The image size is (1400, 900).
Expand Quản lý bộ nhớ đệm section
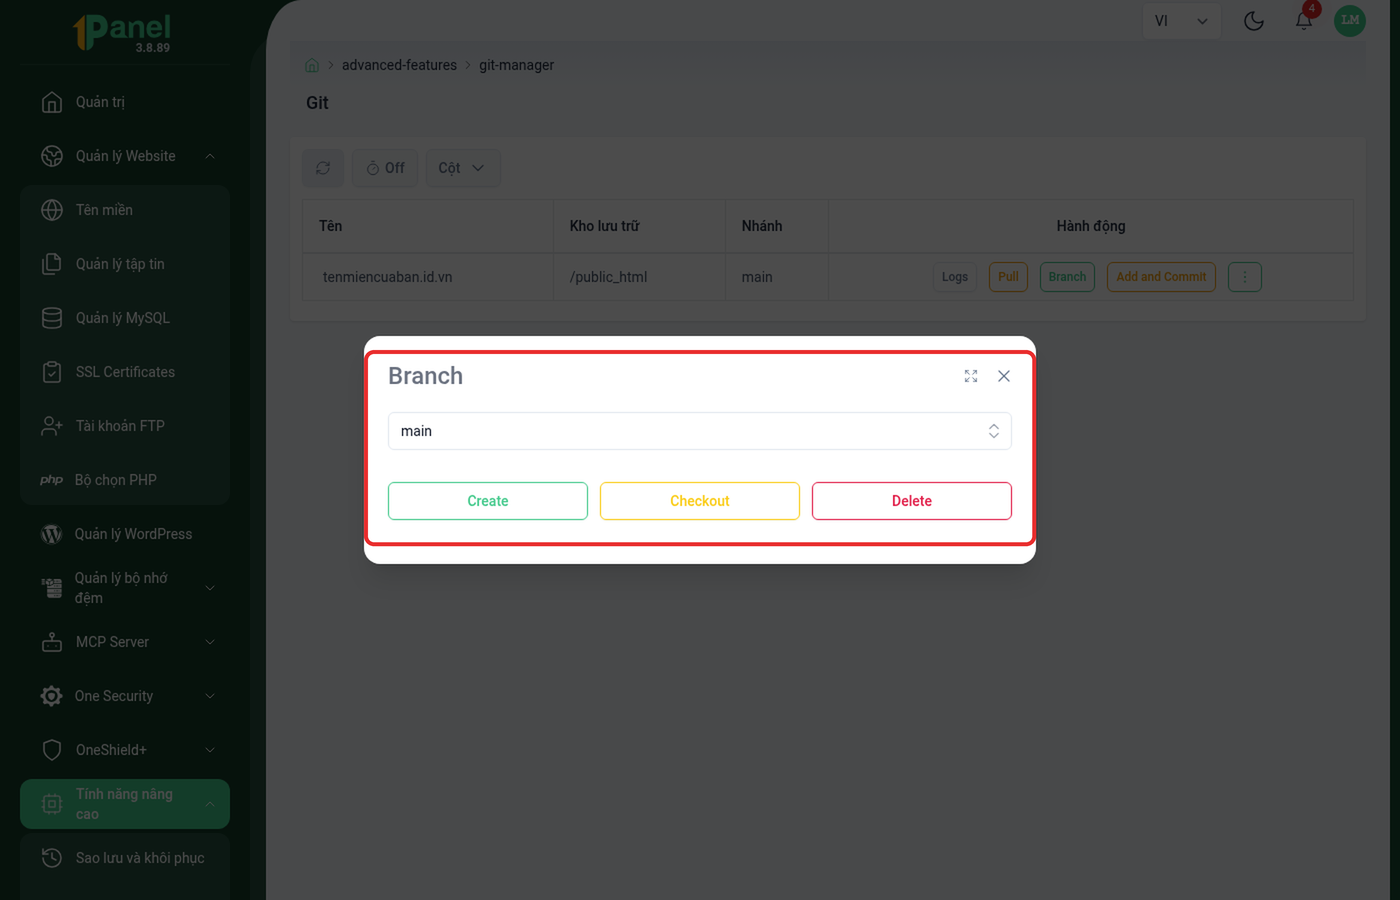point(125,588)
